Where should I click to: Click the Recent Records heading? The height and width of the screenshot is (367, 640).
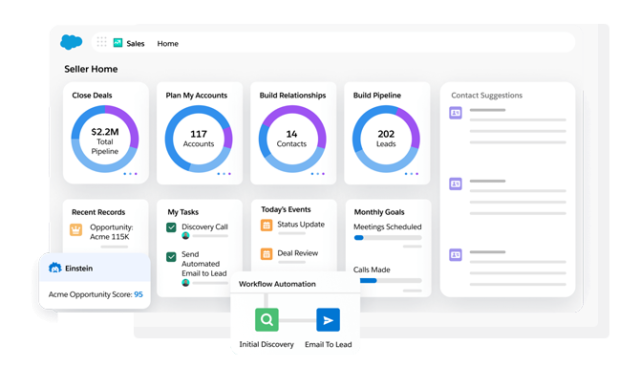click(98, 212)
